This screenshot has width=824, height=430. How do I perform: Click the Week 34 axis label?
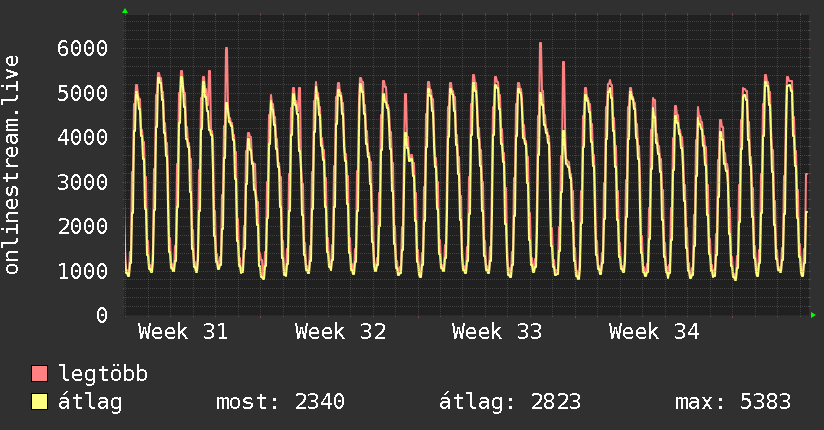click(654, 332)
